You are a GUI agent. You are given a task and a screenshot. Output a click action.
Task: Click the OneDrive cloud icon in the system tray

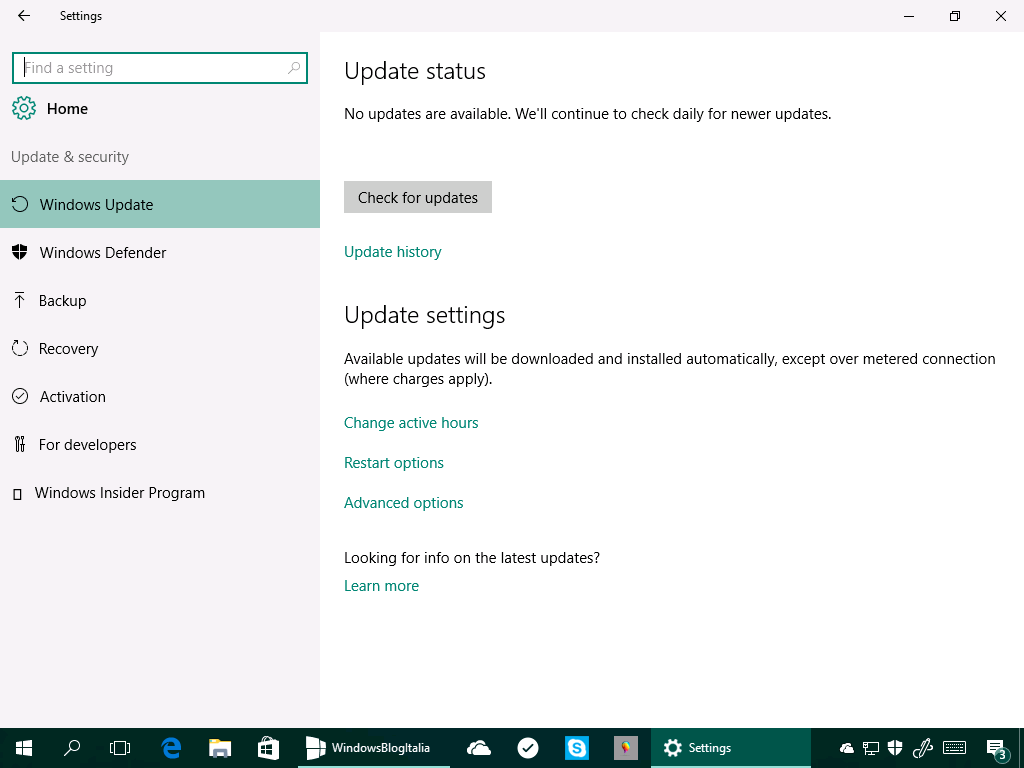click(x=847, y=748)
